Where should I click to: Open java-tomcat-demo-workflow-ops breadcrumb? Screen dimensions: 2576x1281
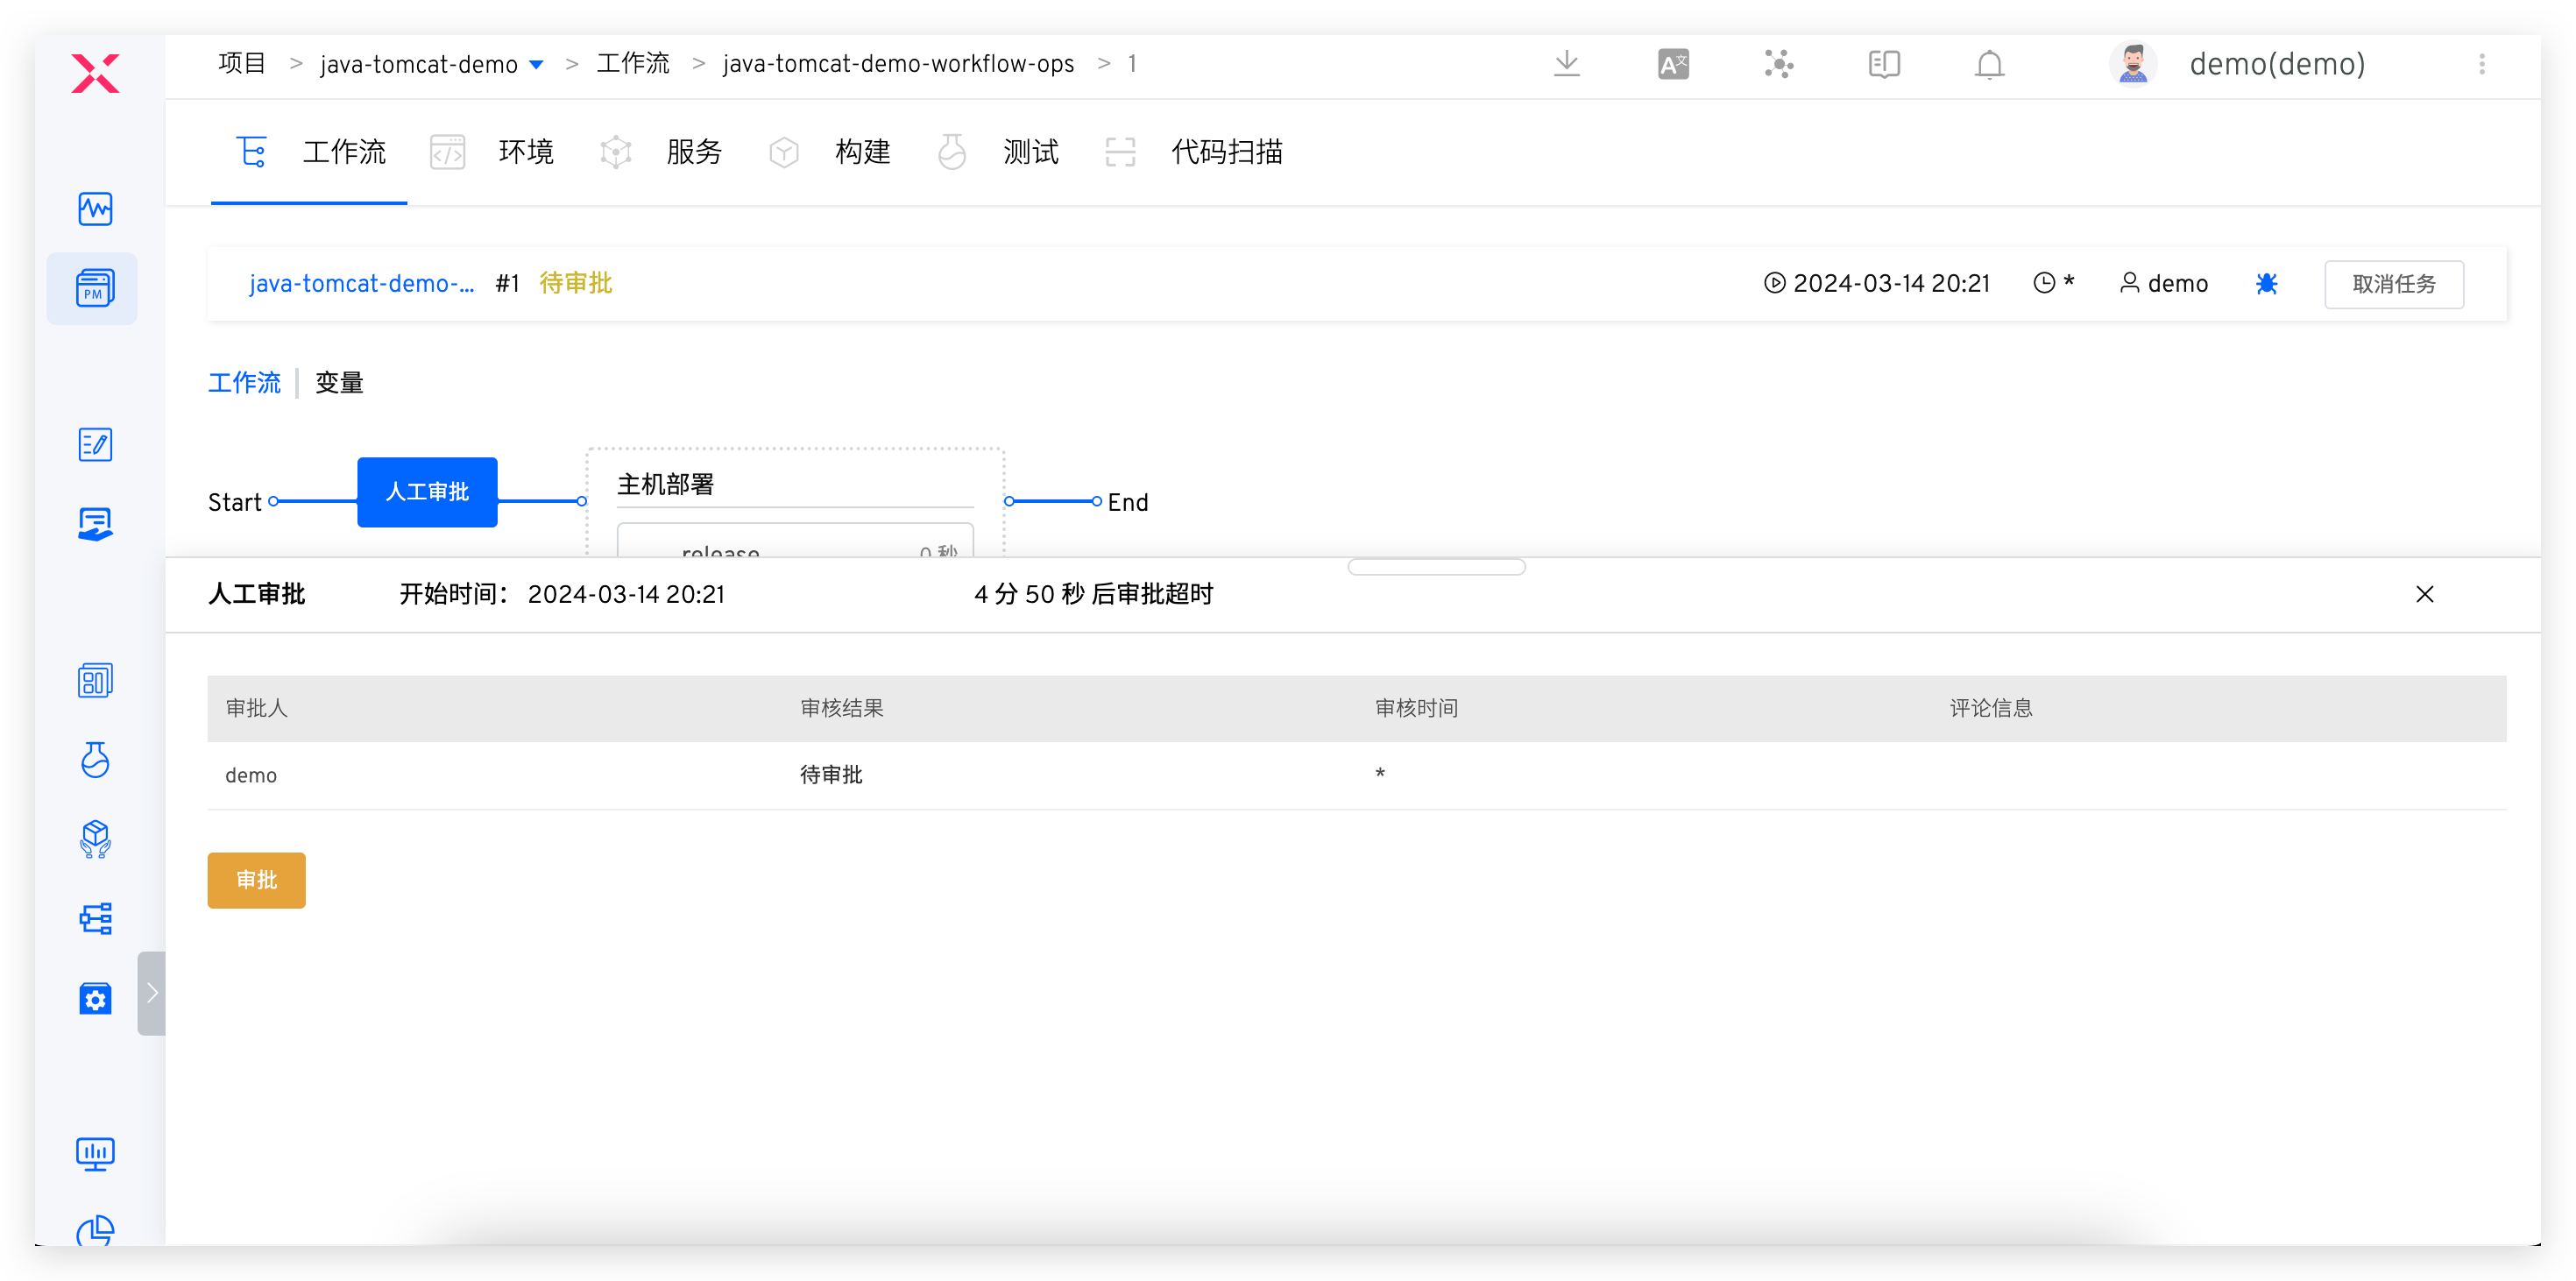click(x=898, y=64)
